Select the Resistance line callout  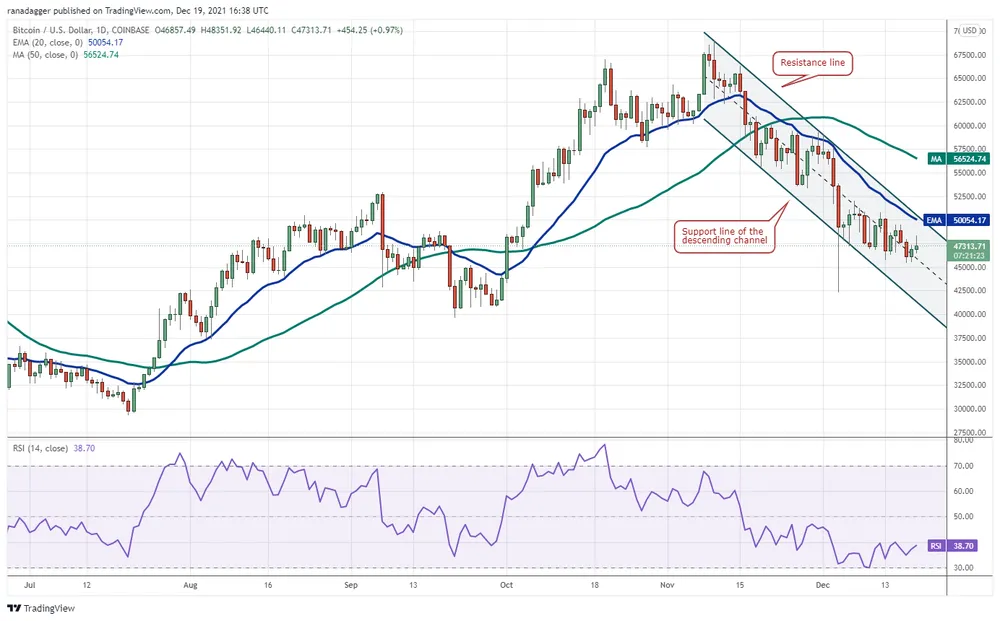pyautogui.click(x=814, y=63)
